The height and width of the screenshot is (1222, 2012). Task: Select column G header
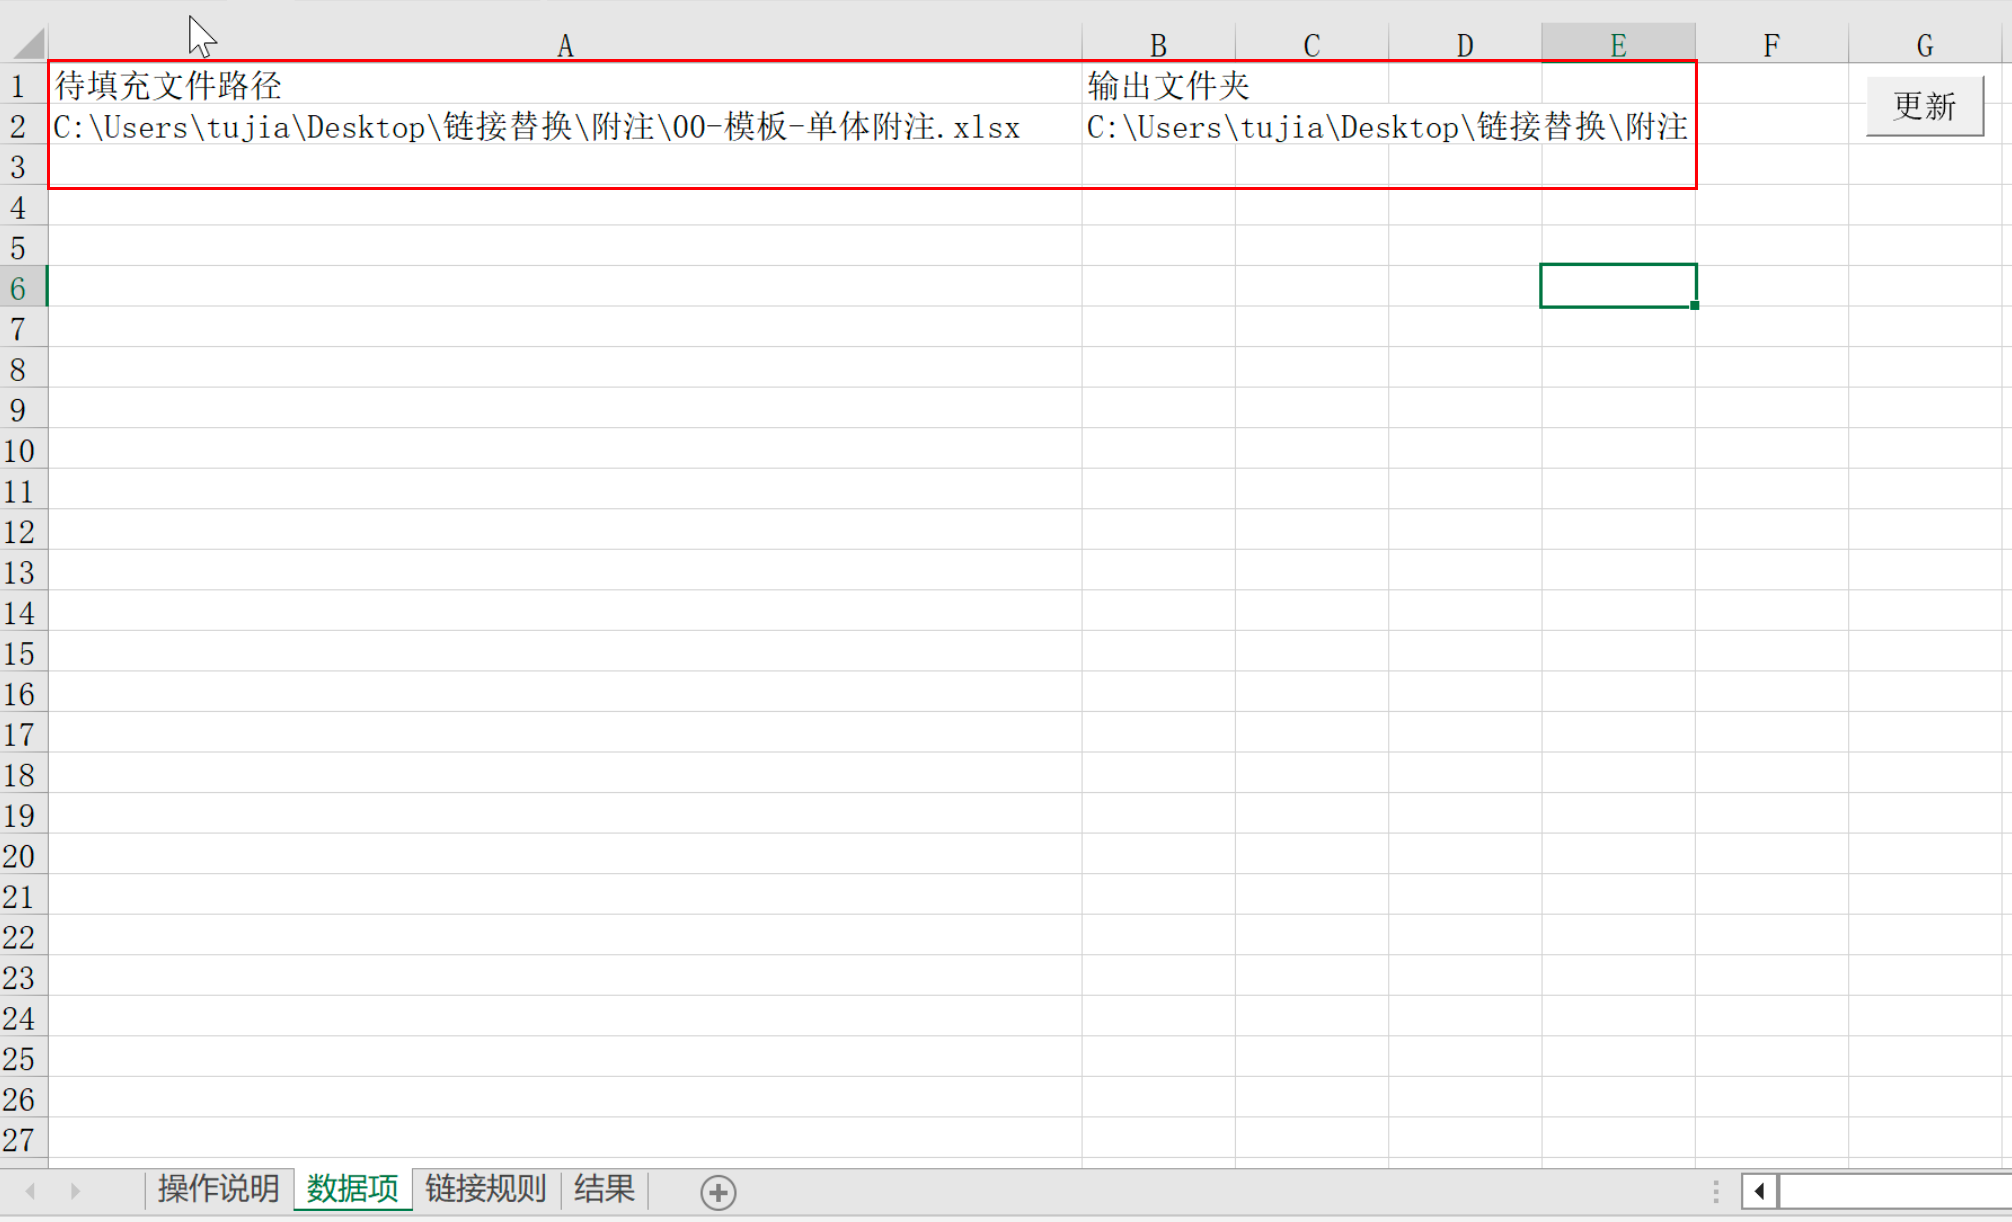click(1924, 45)
